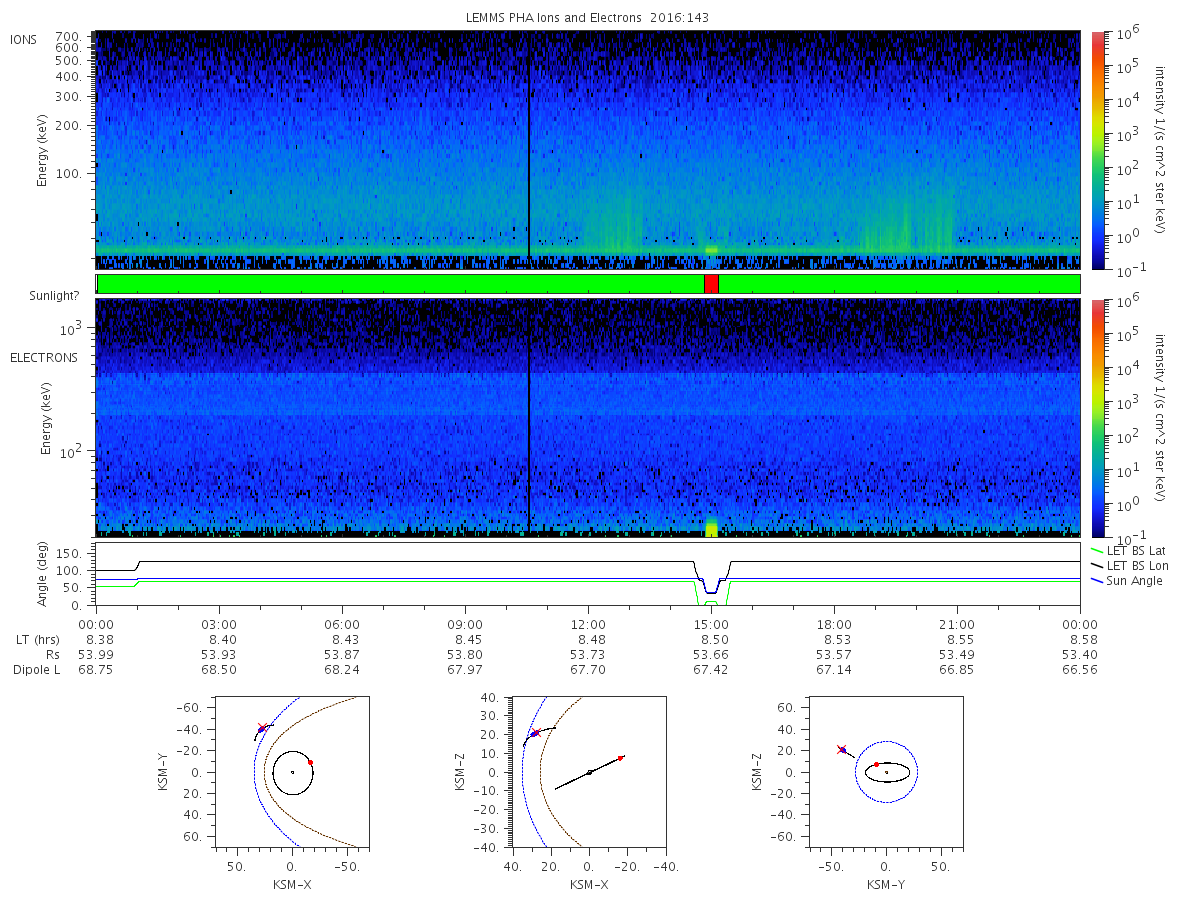Click the Dipole L row label
Image resolution: width=1200 pixels, height=900 pixels.
click(x=36, y=670)
